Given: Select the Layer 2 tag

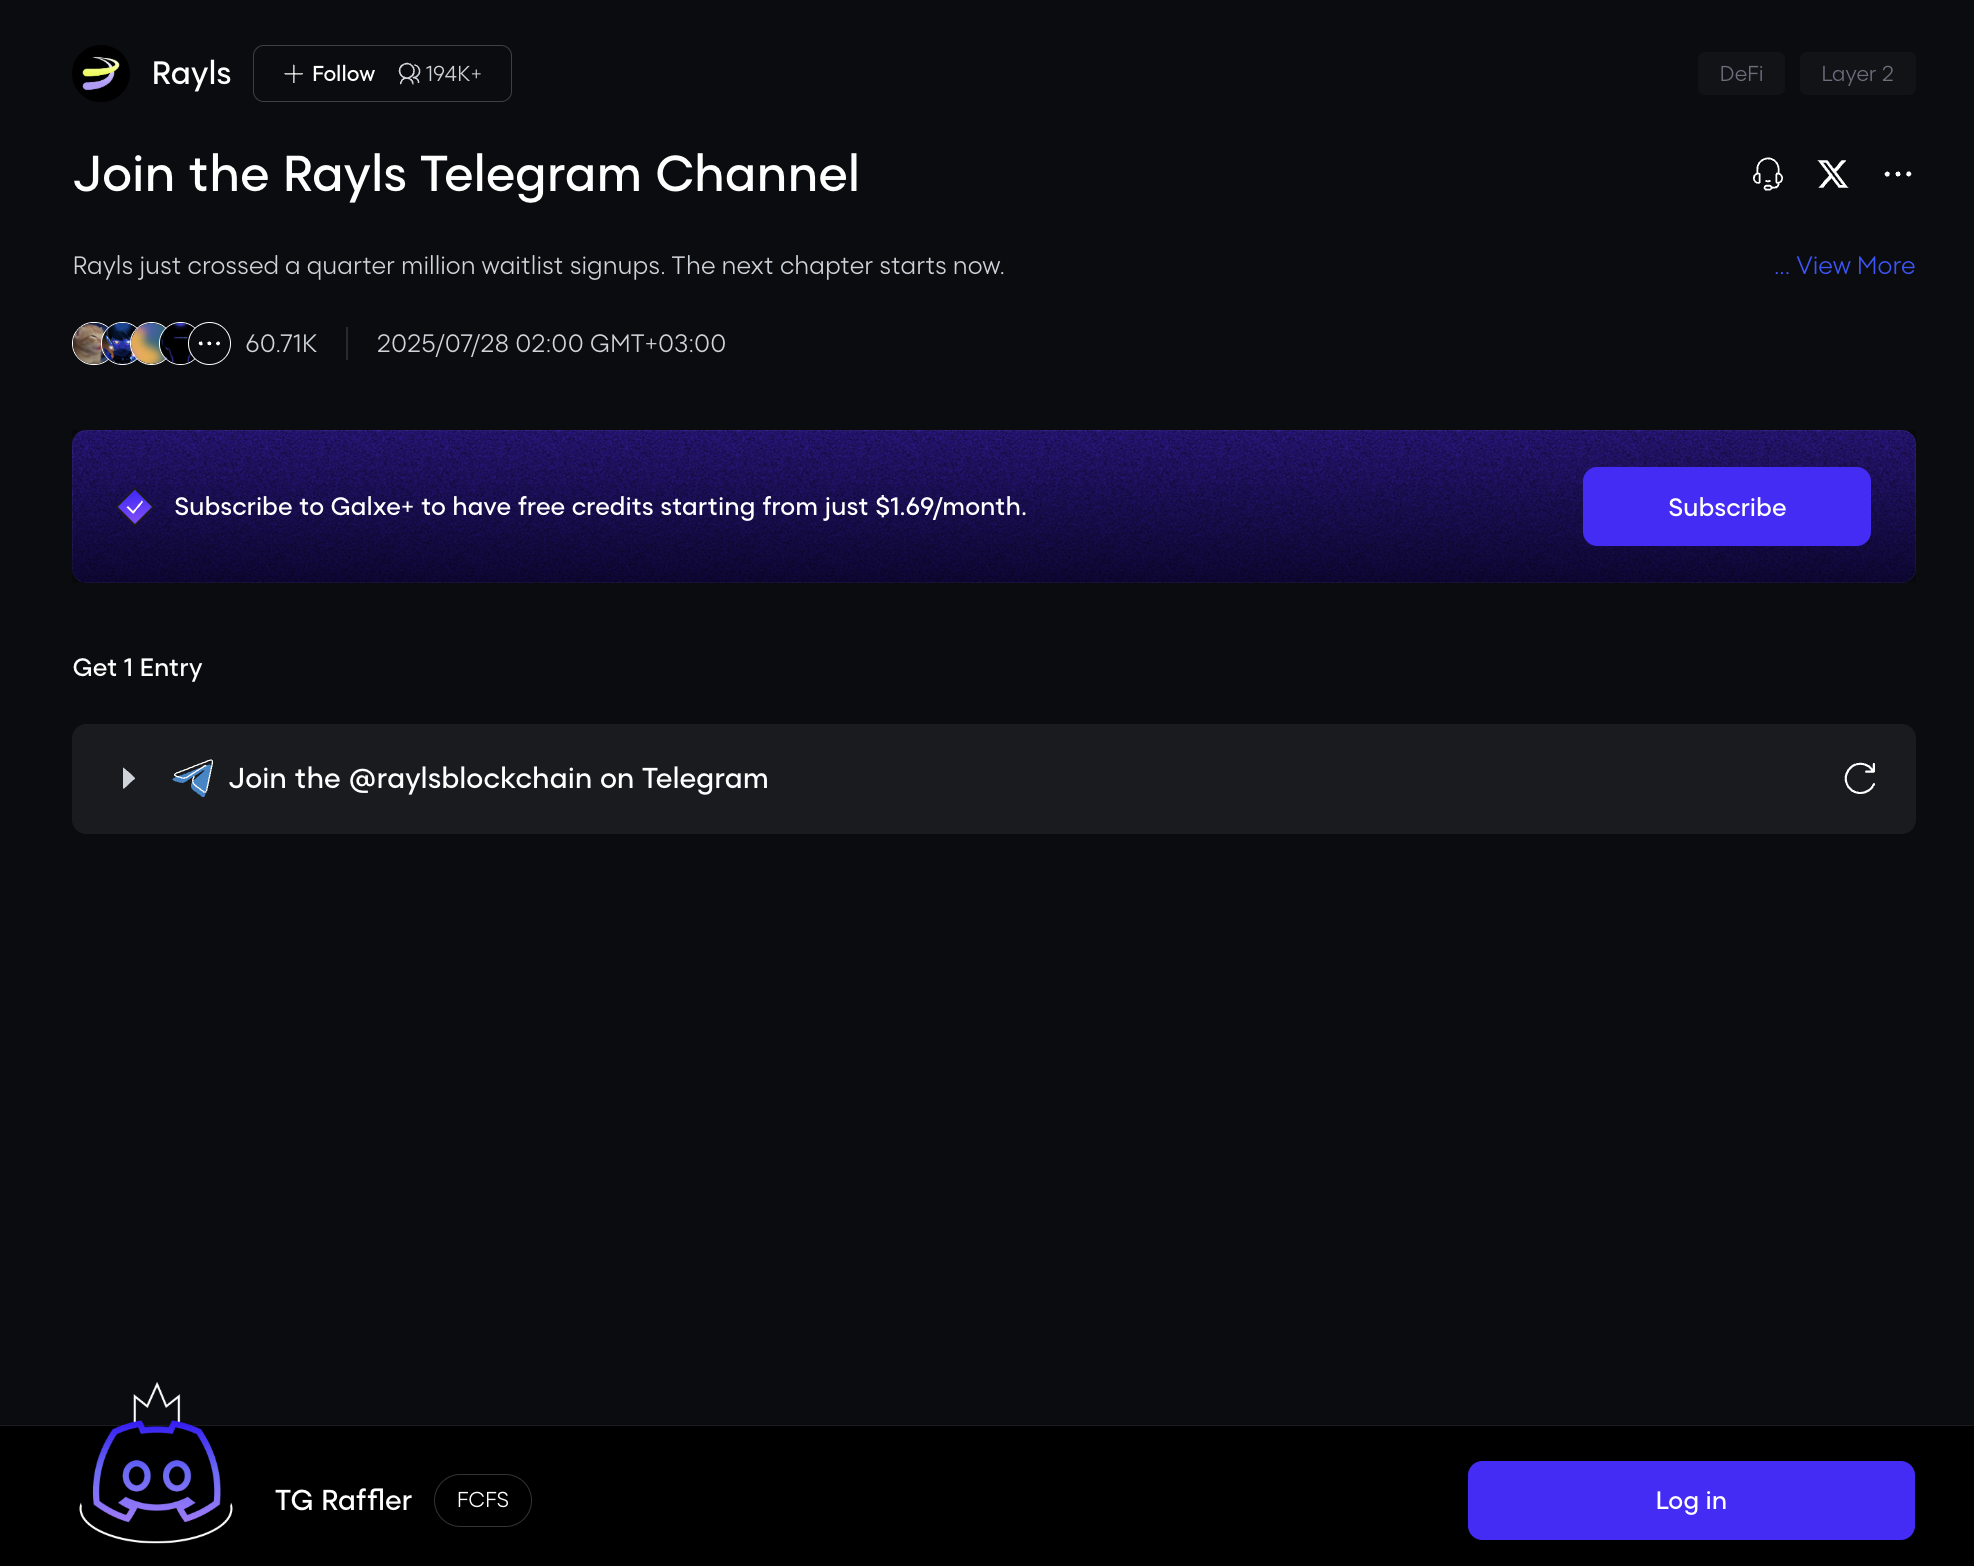Looking at the screenshot, I should click(1857, 74).
